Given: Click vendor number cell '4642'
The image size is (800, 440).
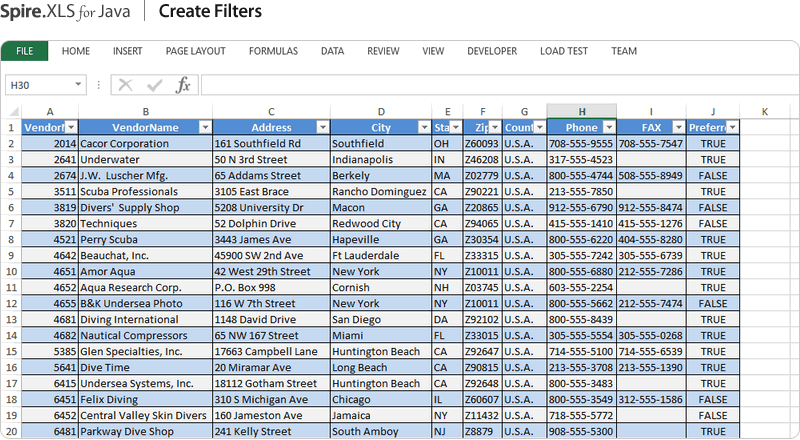Looking at the screenshot, I should point(49,255).
